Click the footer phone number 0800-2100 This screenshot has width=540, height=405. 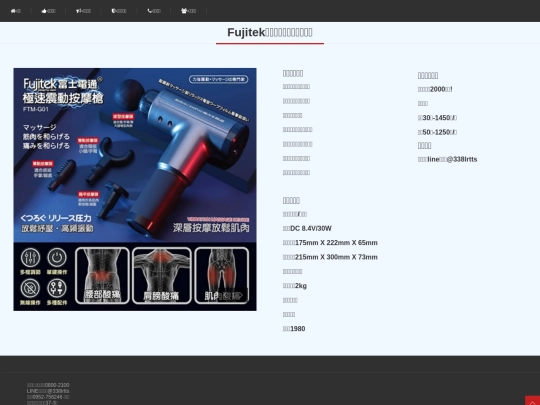click(x=48, y=385)
